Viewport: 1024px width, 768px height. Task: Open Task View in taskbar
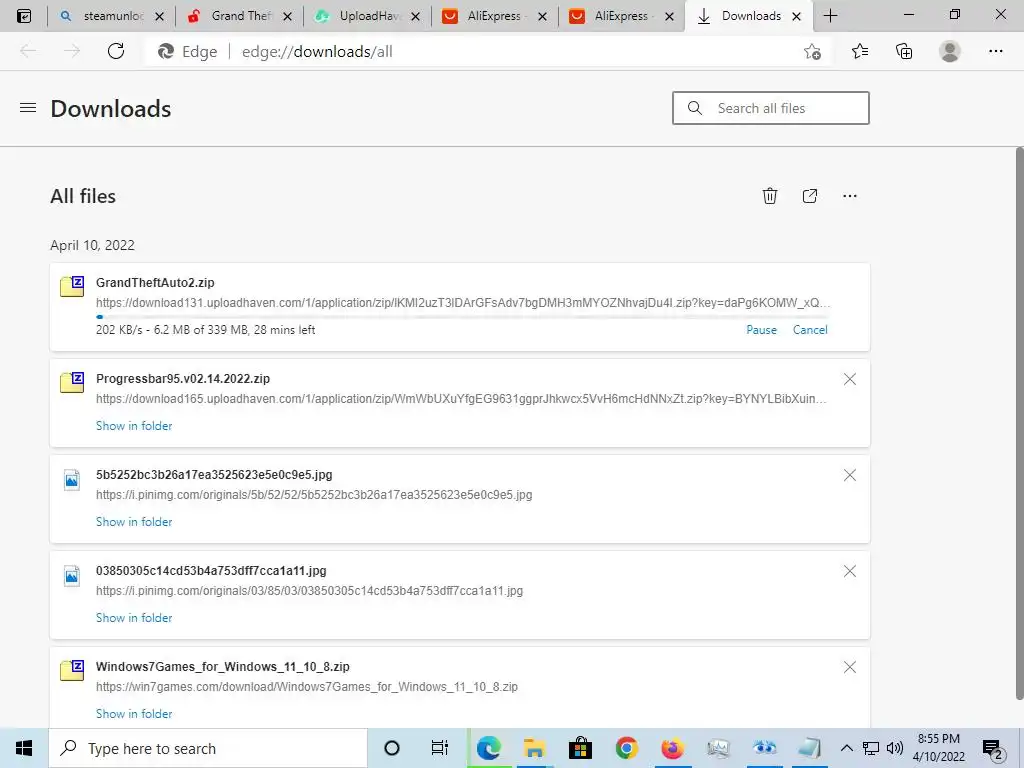[x=440, y=748]
